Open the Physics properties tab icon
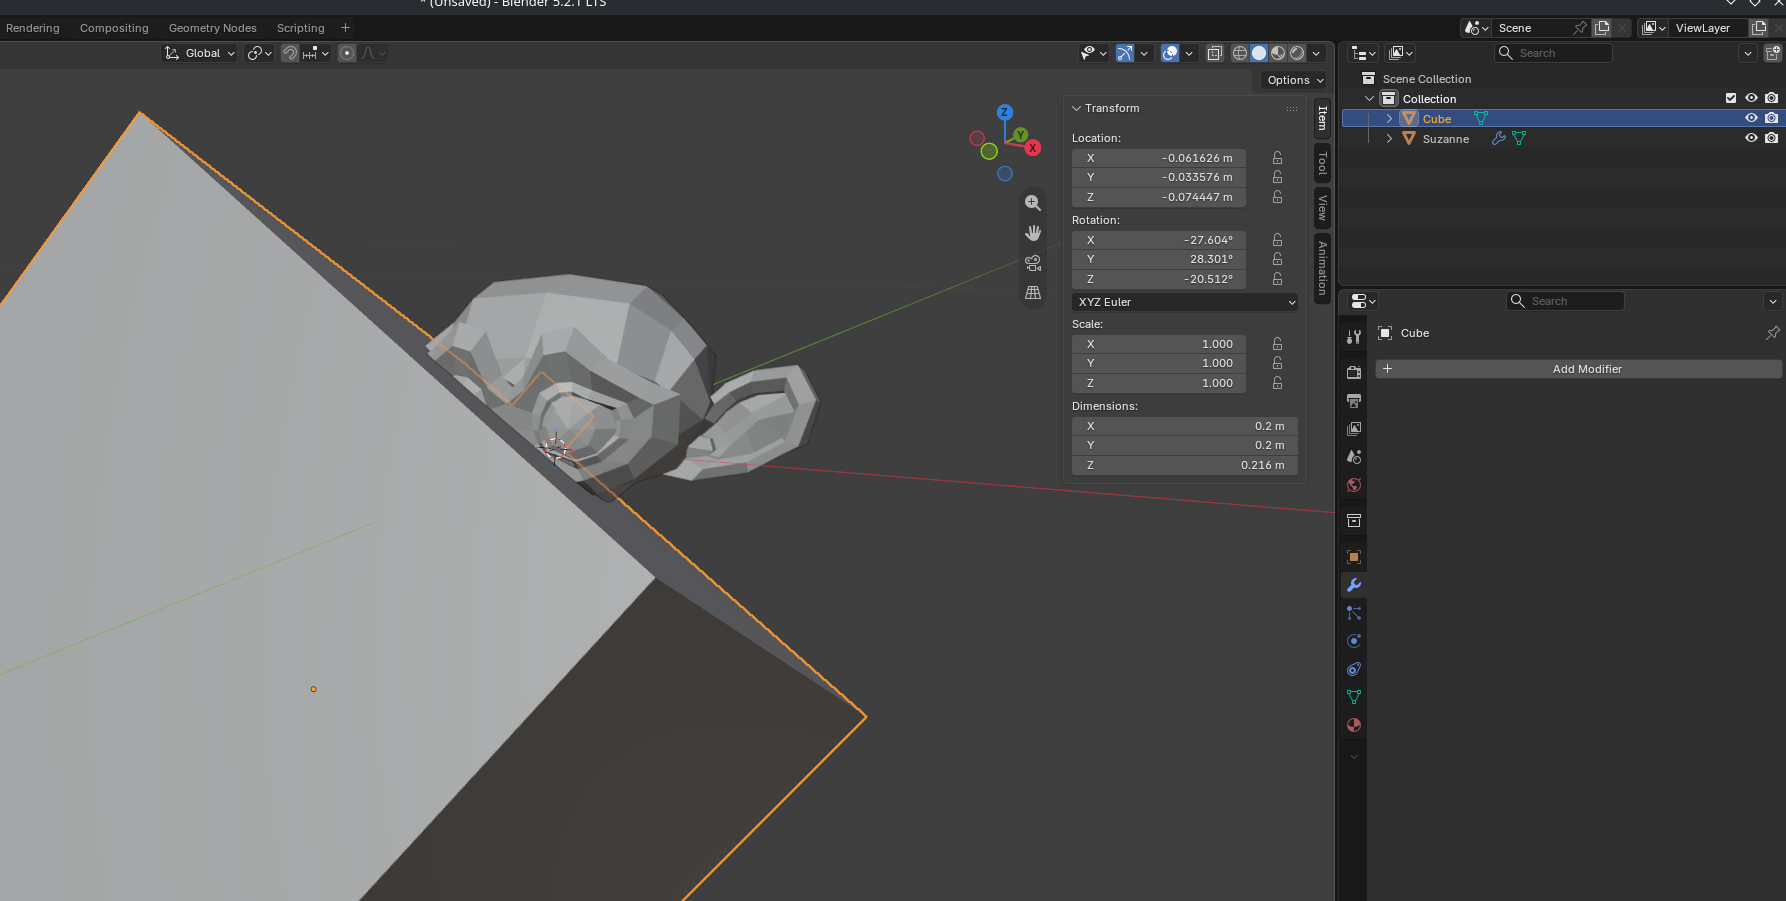 (1354, 641)
